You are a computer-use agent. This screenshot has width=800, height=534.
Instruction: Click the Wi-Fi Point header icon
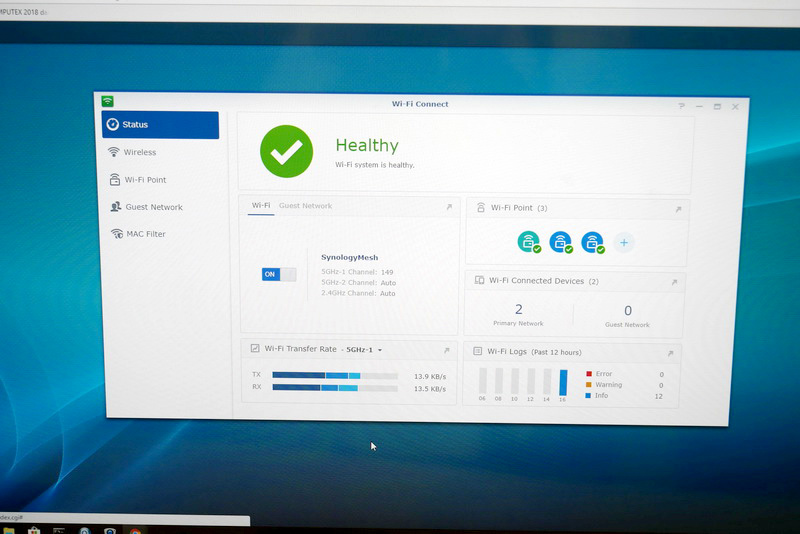481,207
